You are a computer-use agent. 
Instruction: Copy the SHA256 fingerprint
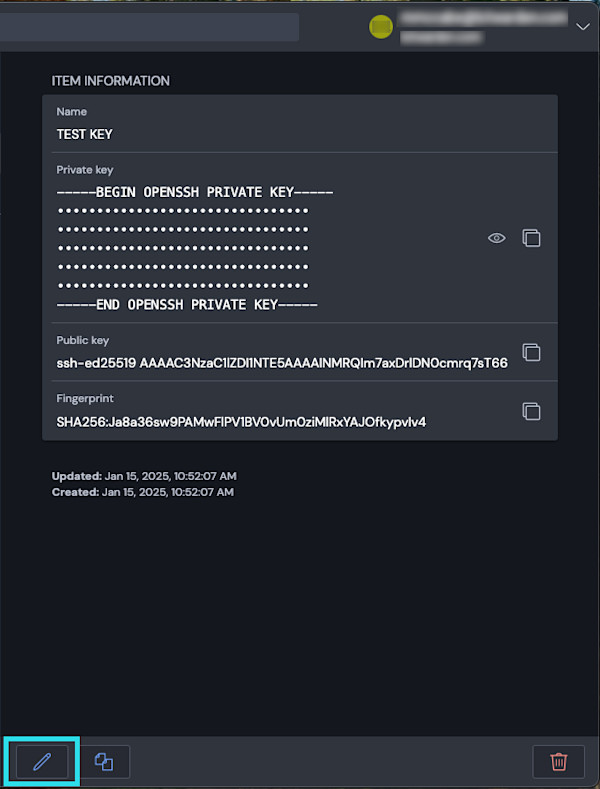tap(532, 411)
